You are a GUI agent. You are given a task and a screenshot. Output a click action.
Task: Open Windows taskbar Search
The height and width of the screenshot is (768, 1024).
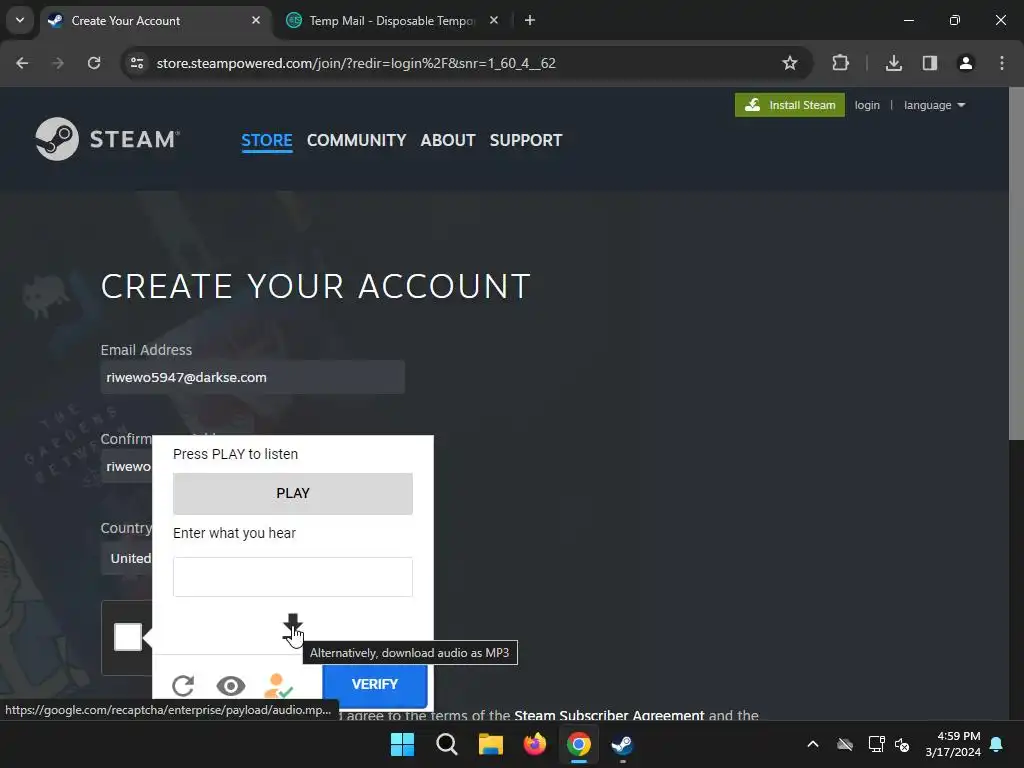click(447, 744)
